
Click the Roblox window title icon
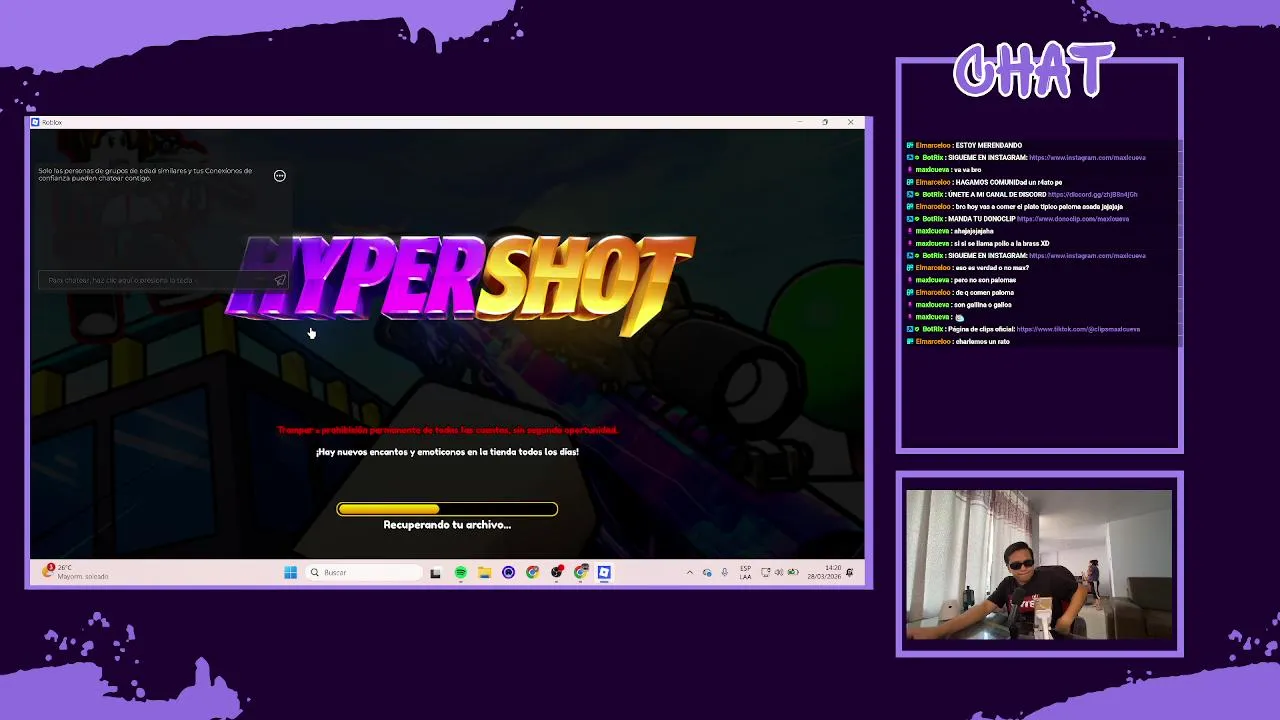35,122
